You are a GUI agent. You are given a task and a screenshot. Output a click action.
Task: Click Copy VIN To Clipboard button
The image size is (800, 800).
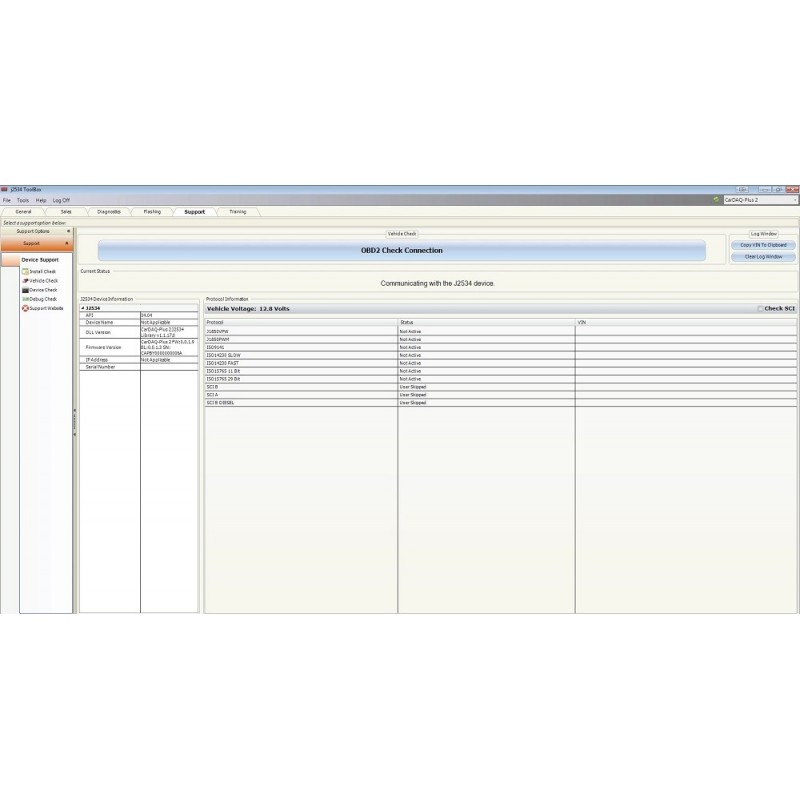pyautogui.click(x=763, y=245)
